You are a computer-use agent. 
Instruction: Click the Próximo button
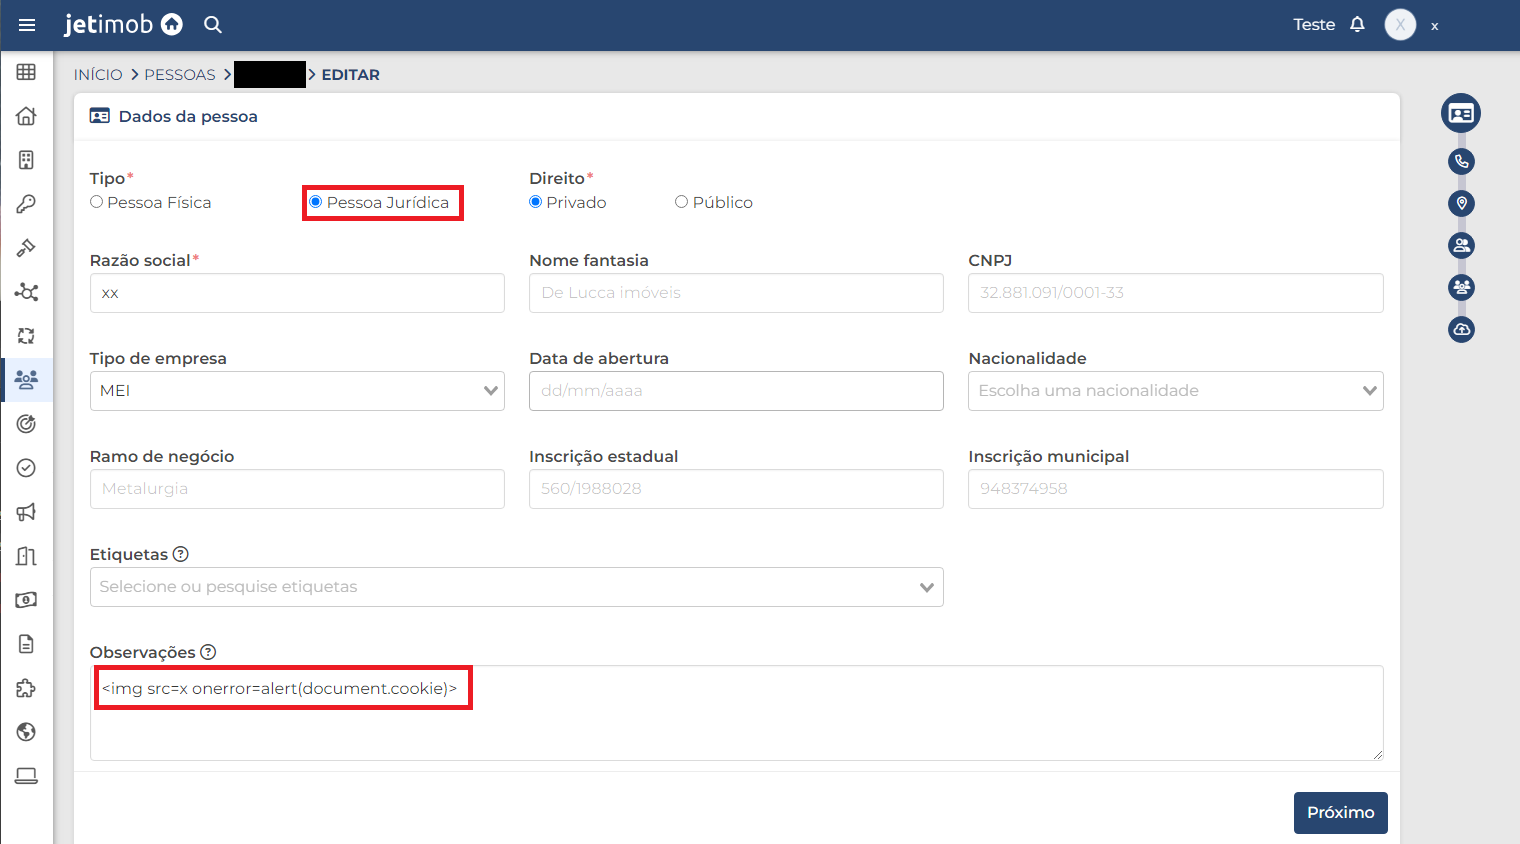1340,813
